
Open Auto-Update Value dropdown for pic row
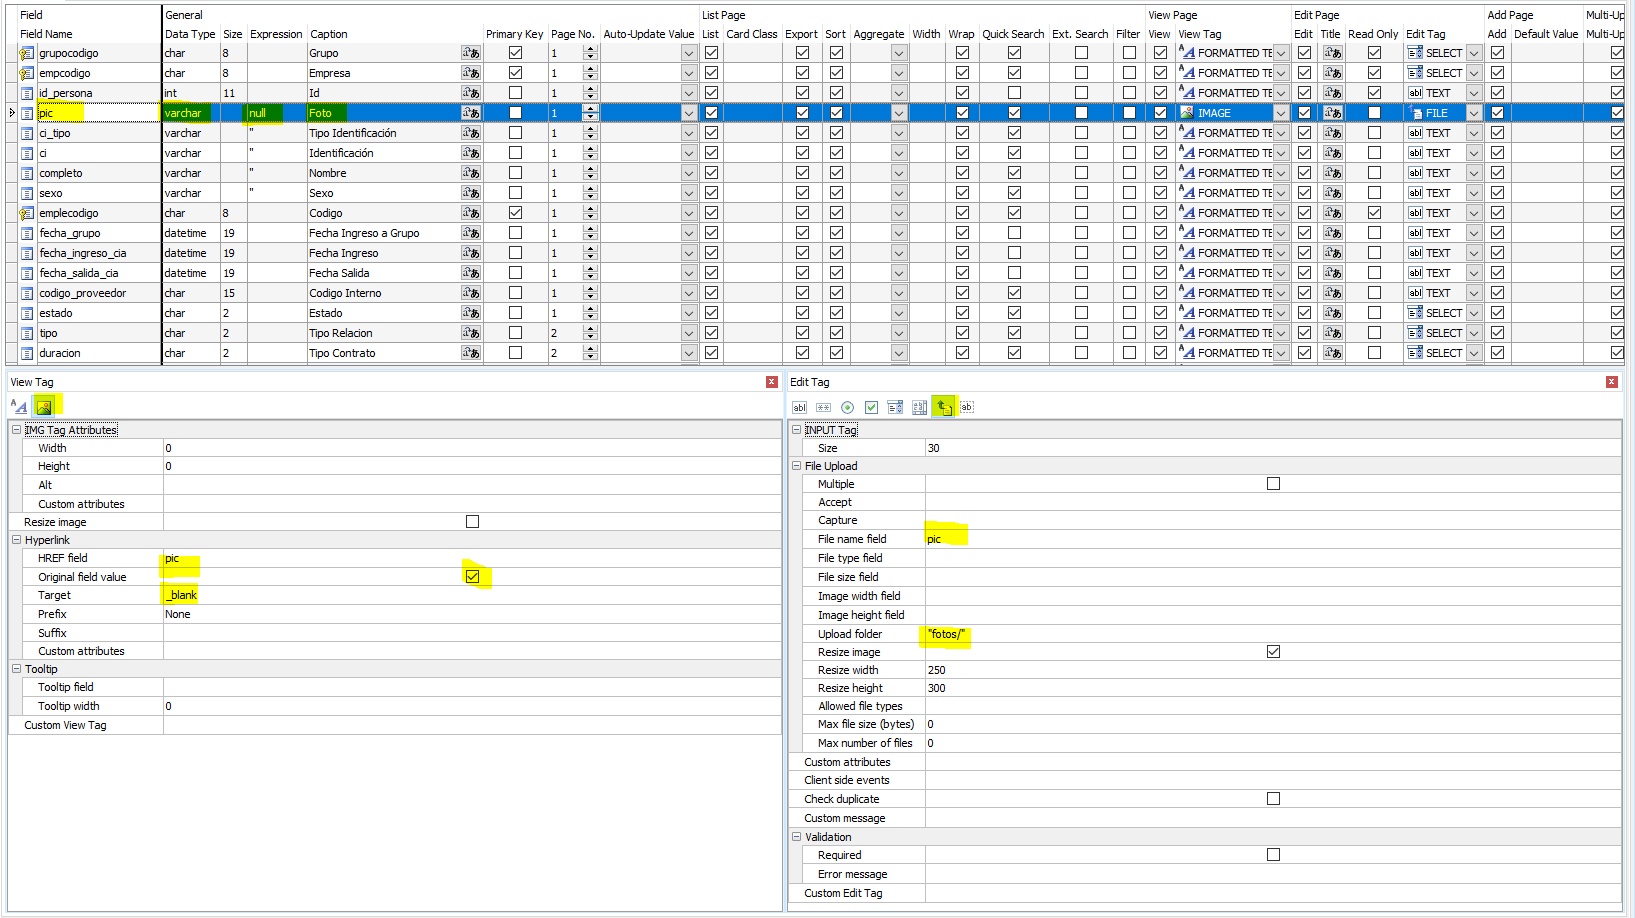(x=688, y=113)
